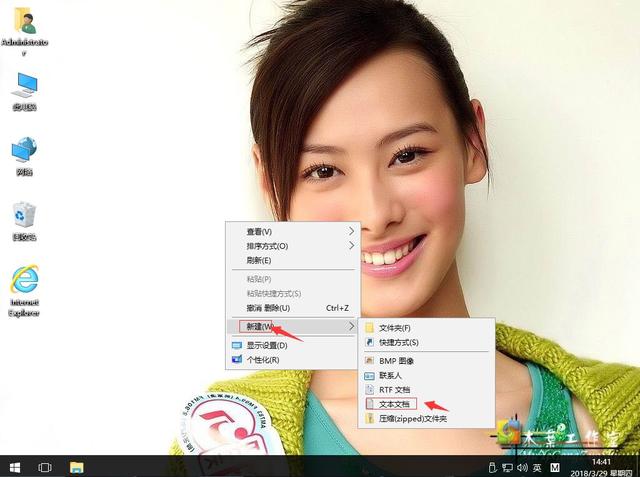Select the Network desktop icon
The image size is (640, 477).
[24, 156]
